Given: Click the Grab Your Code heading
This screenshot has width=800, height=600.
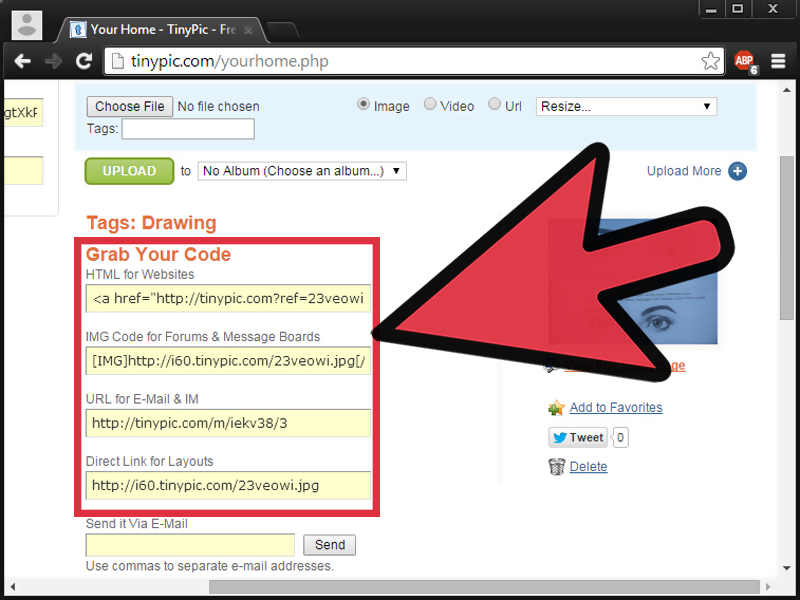Looking at the screenshot, I should pos(158,254).
